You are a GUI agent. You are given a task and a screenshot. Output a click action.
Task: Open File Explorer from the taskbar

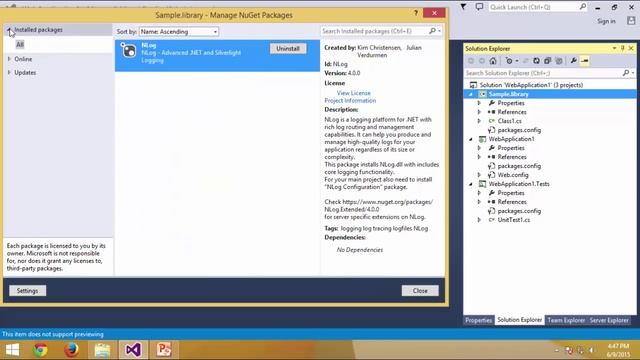tap(102, 350)
